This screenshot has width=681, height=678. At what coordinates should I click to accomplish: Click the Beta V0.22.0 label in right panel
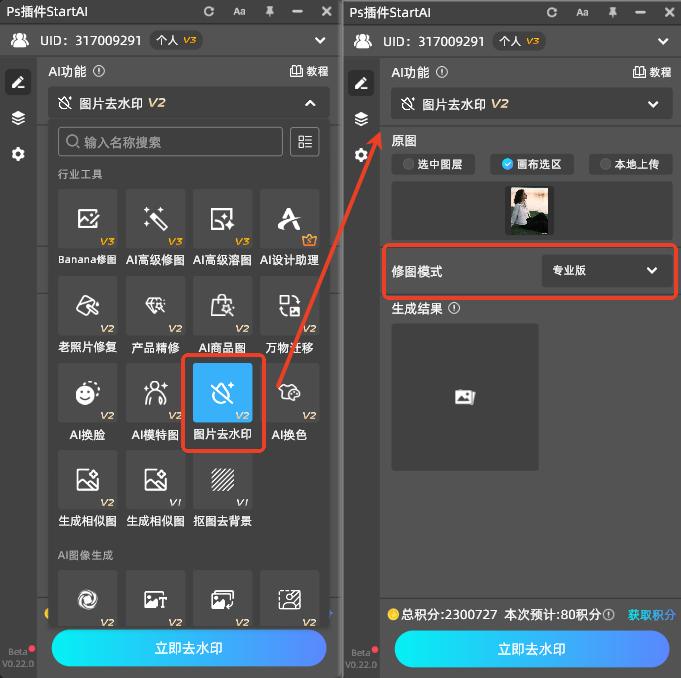361,658
